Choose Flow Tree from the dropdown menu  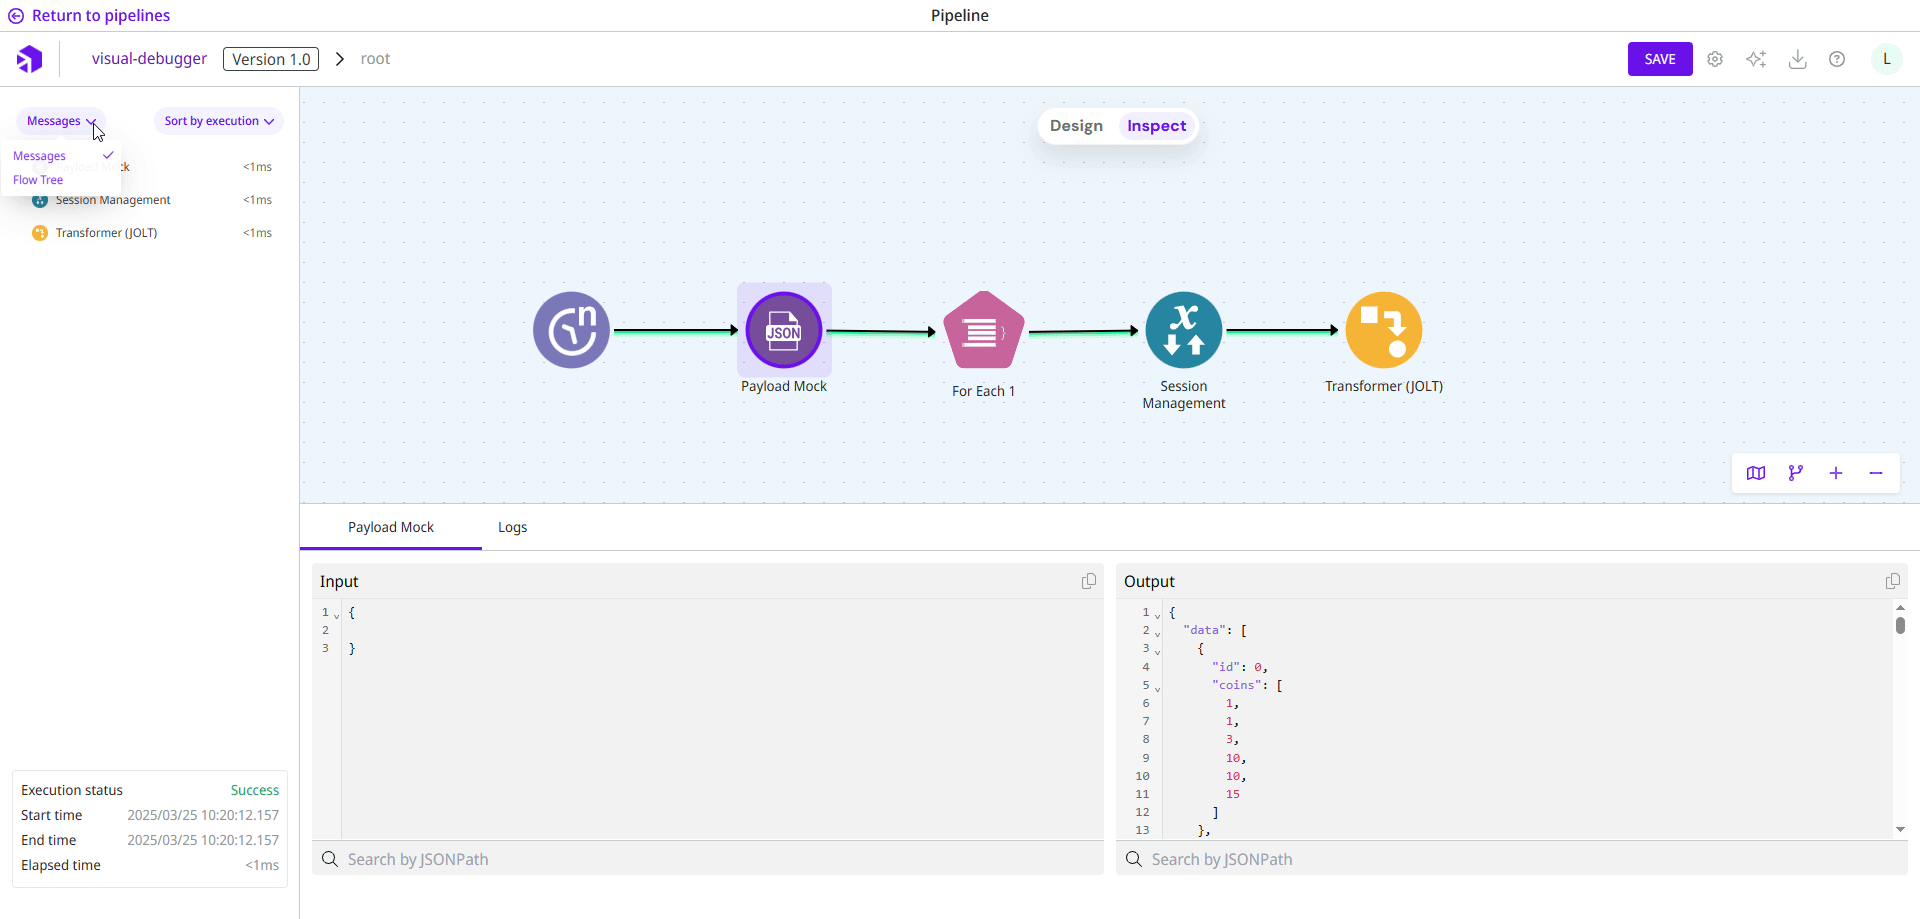pos(38,180)
